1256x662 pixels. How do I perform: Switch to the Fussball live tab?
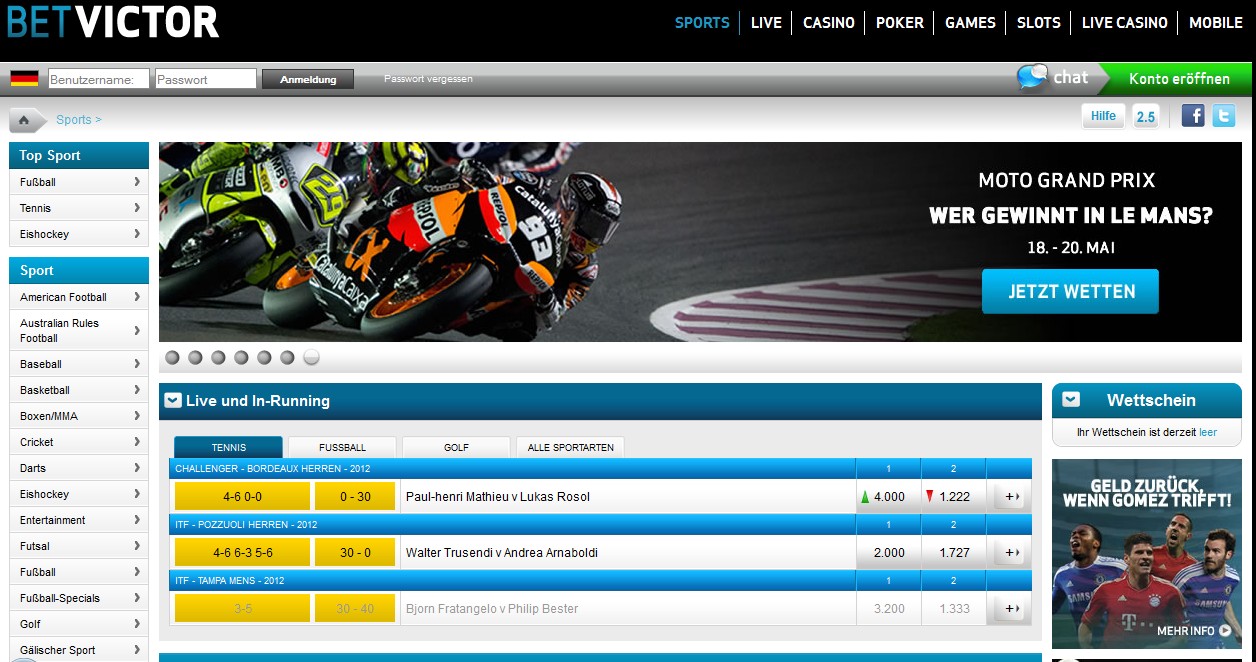[342, 447]
